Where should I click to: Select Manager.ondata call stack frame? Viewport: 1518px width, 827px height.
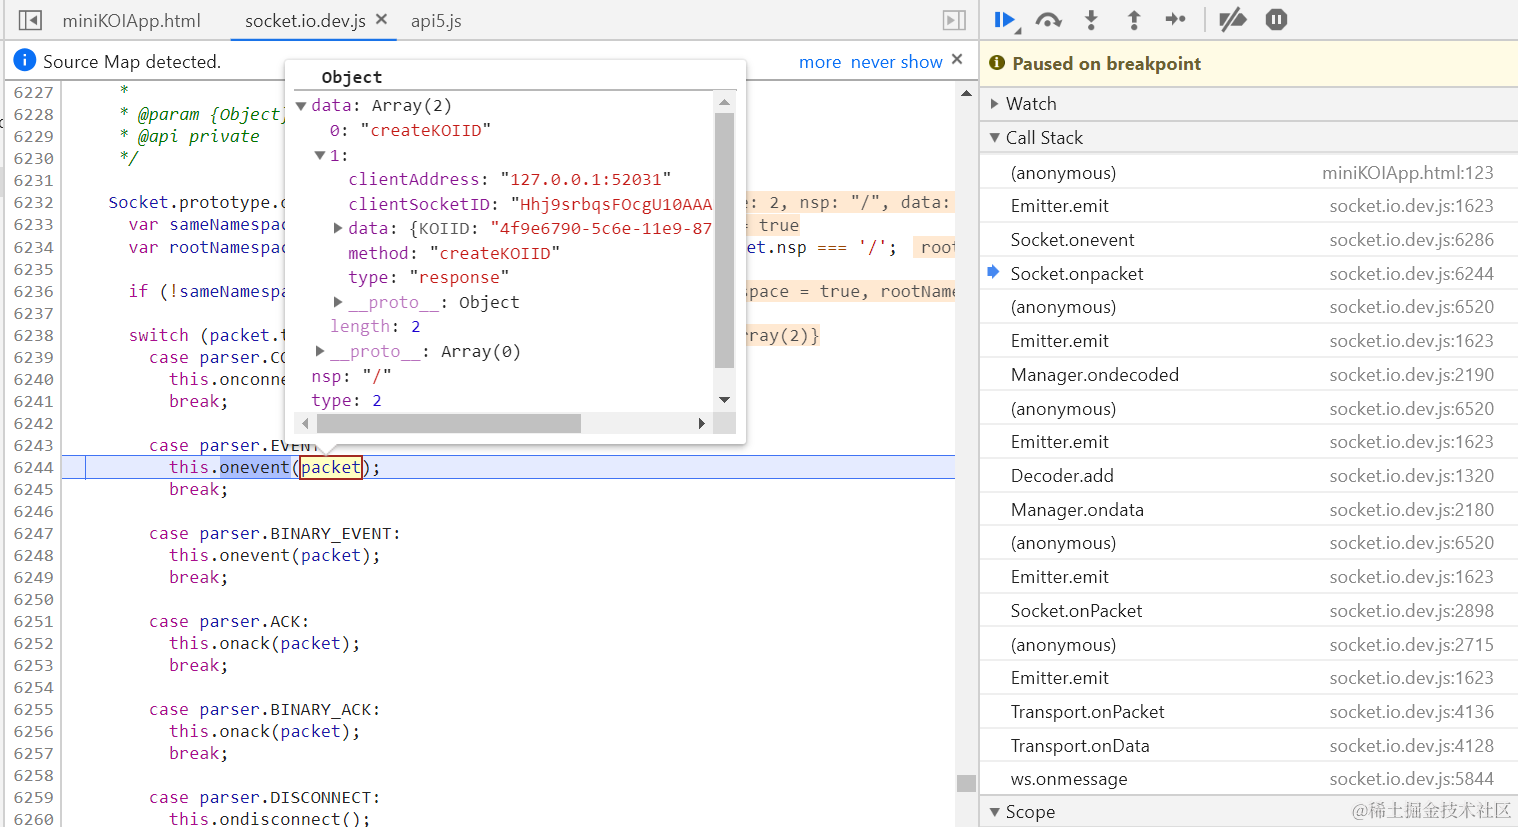click(1249, 510)
